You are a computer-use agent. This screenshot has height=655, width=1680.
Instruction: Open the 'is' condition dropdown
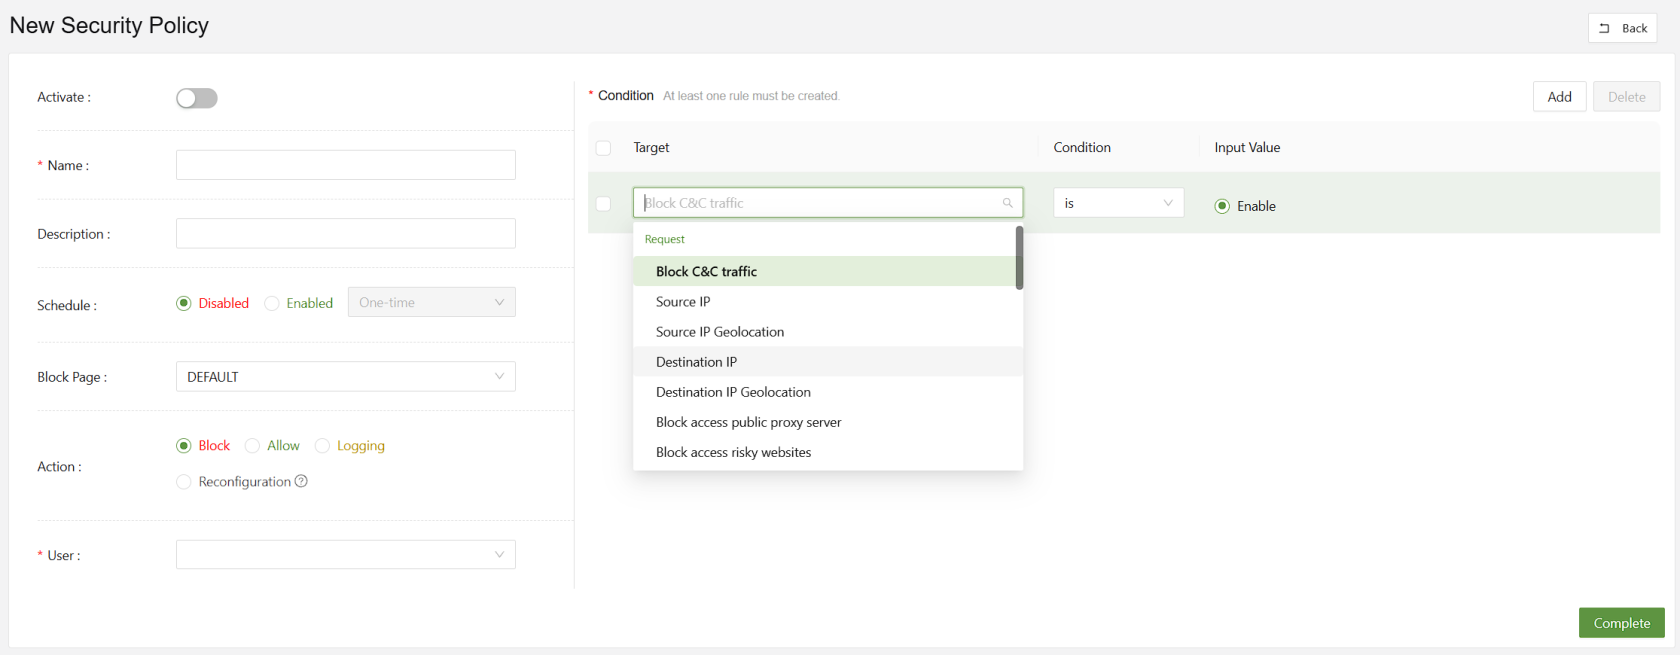[1118, 203]
